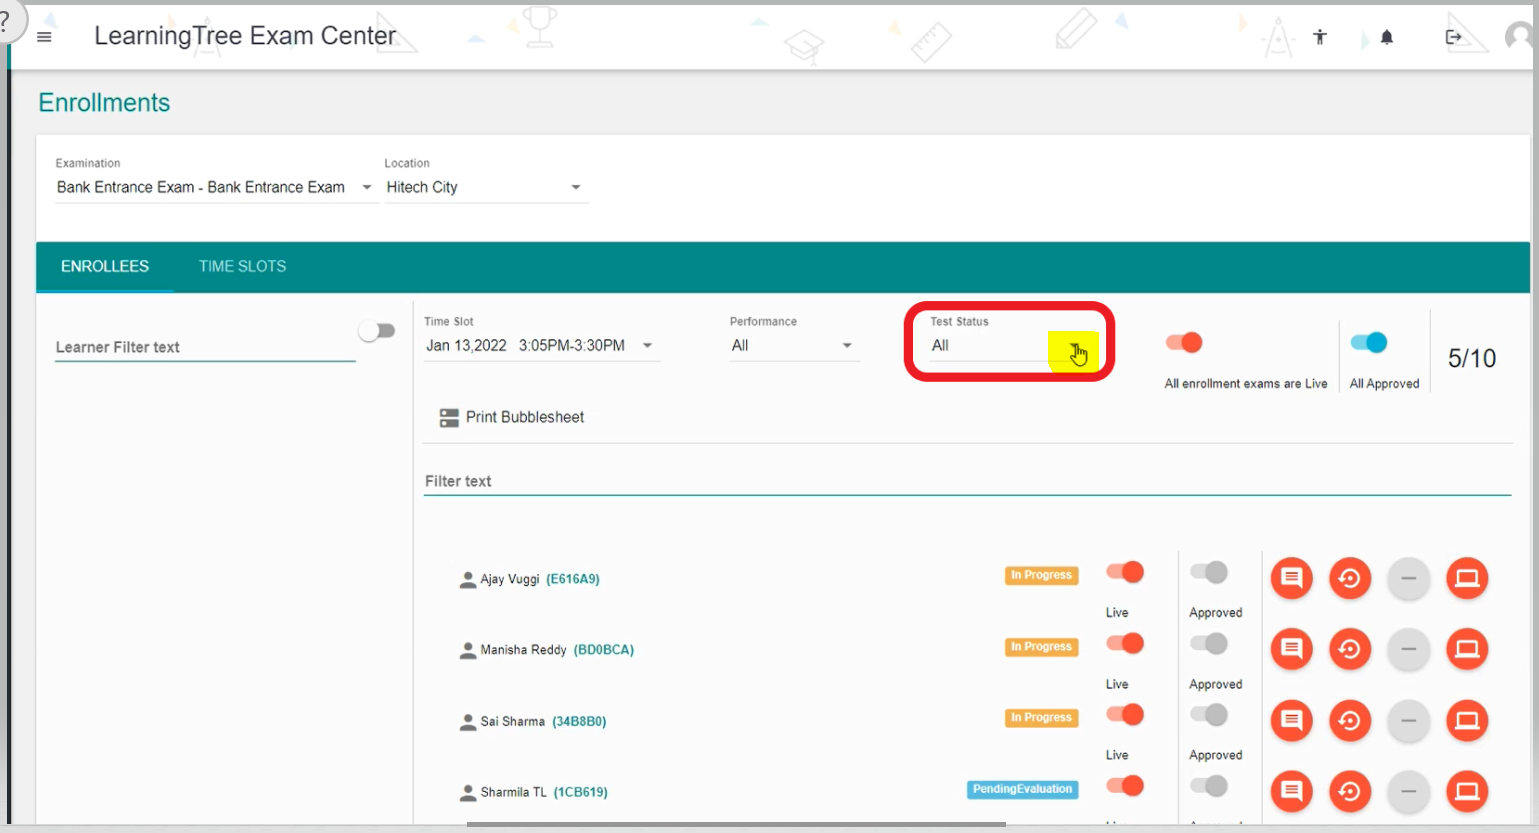Switch to the TIME SLOTS tab

coord(242,266)
